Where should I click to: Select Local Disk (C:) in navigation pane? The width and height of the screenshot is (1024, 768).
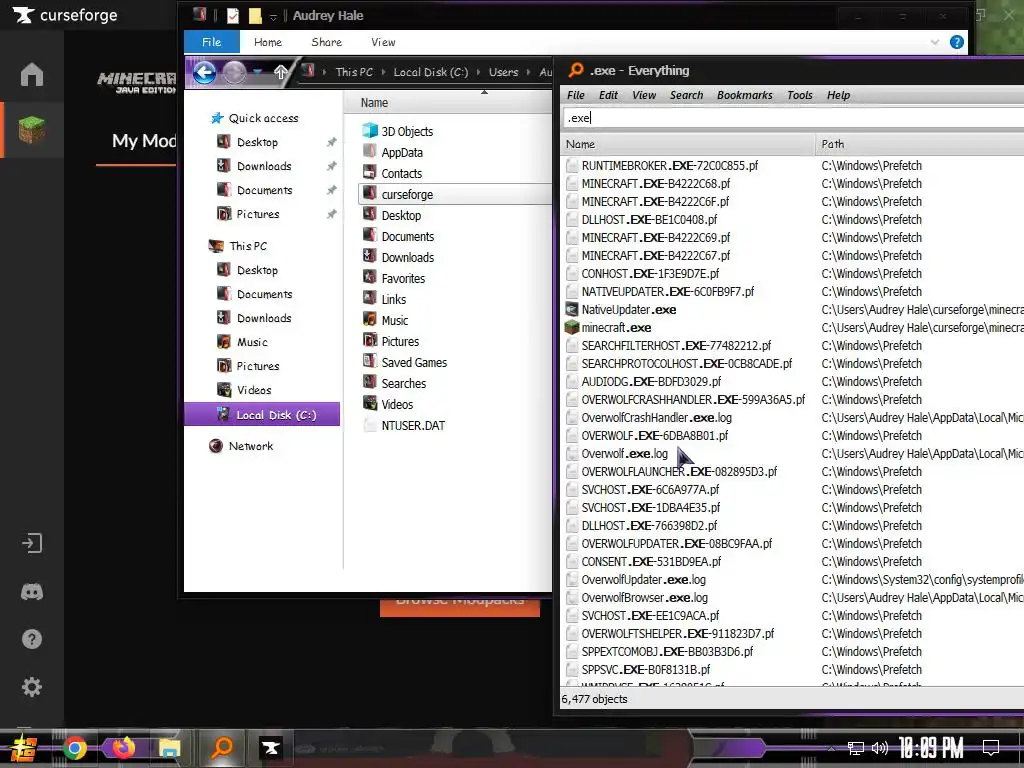(262, 415)
